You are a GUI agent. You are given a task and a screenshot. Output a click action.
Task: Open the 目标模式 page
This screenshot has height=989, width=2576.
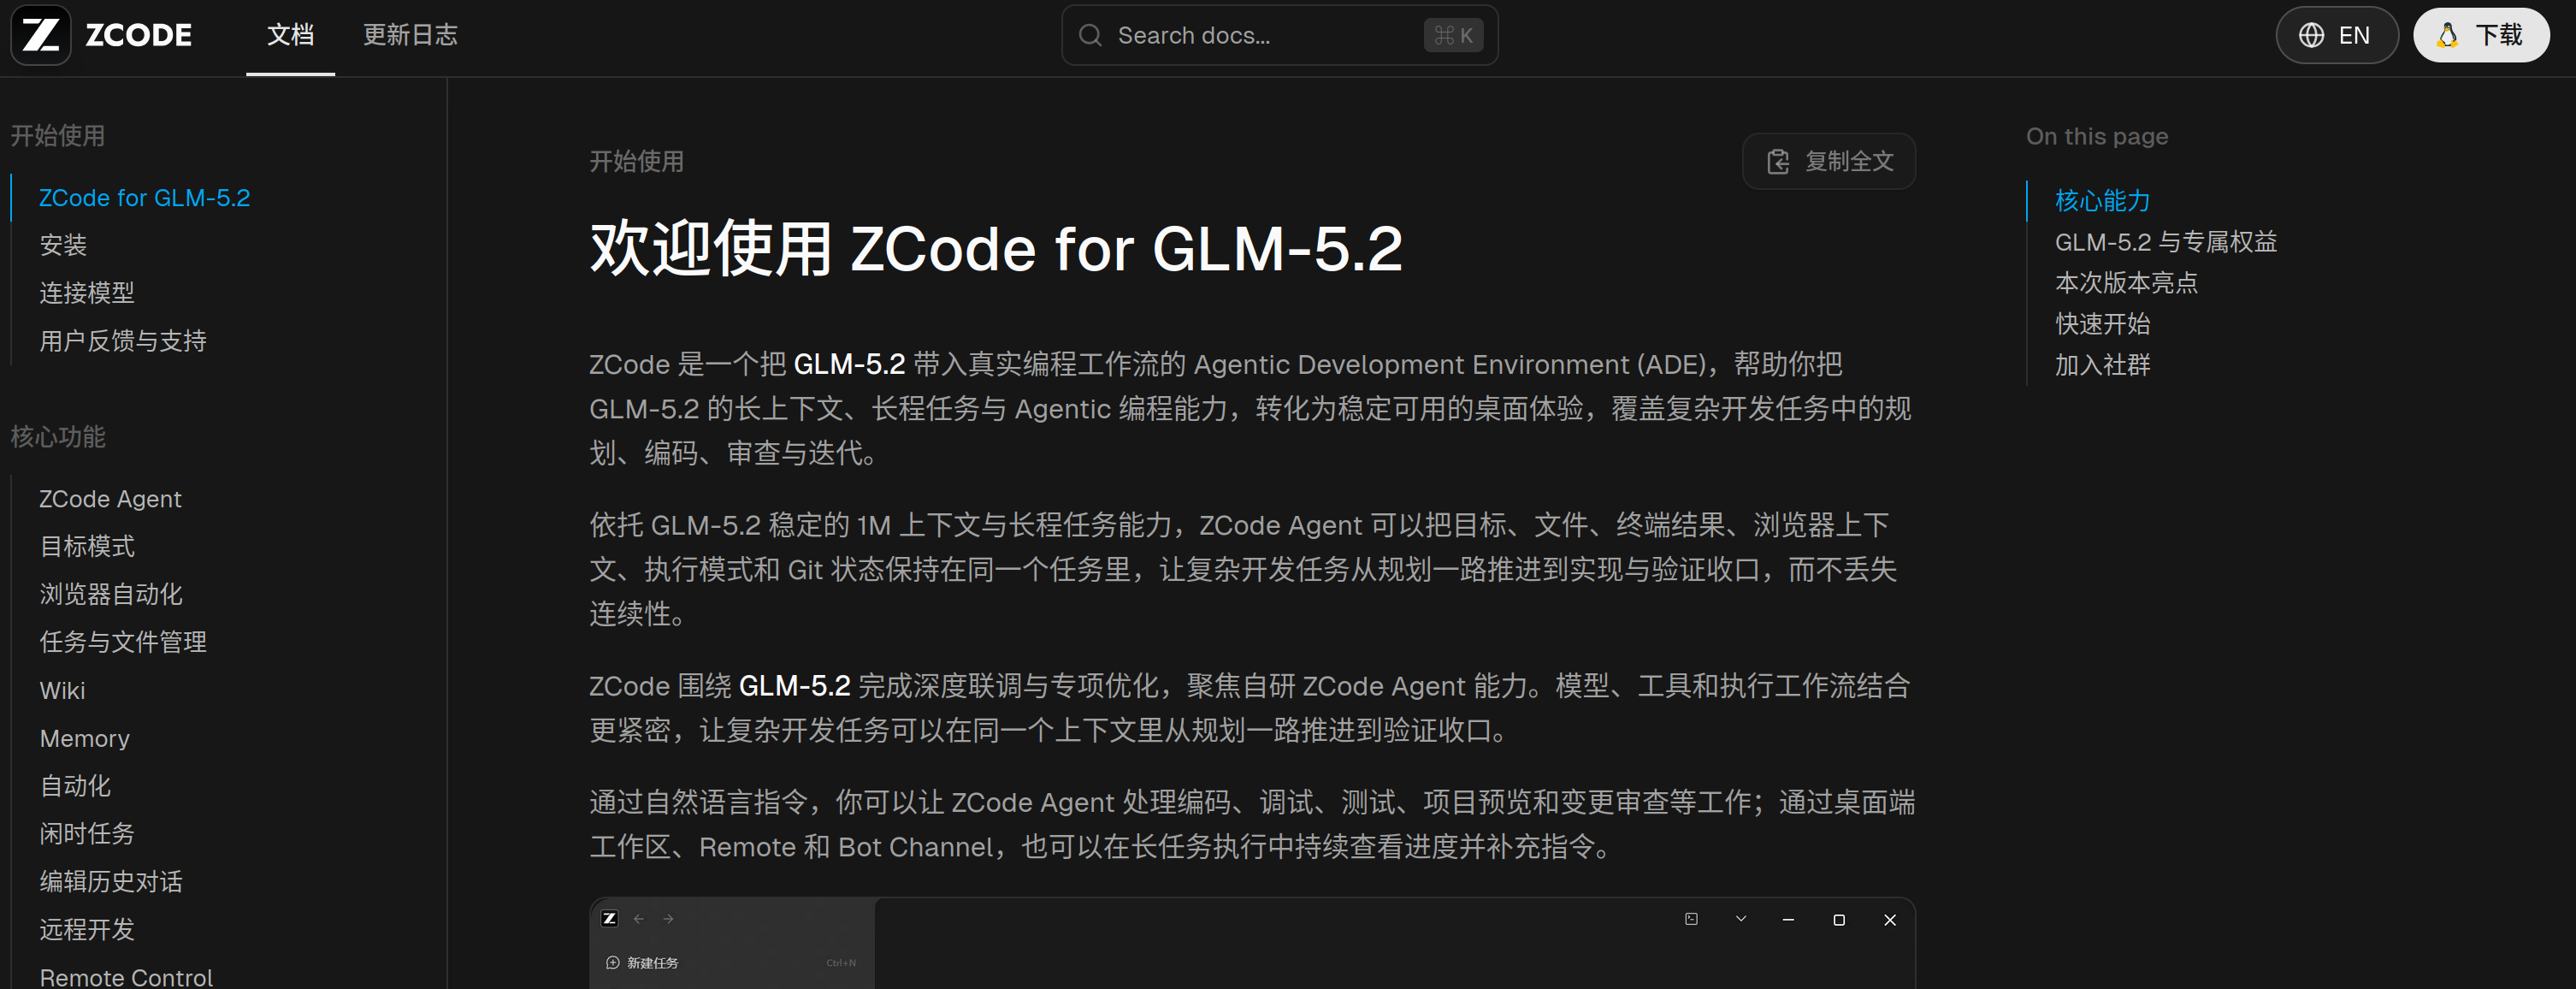87,546
